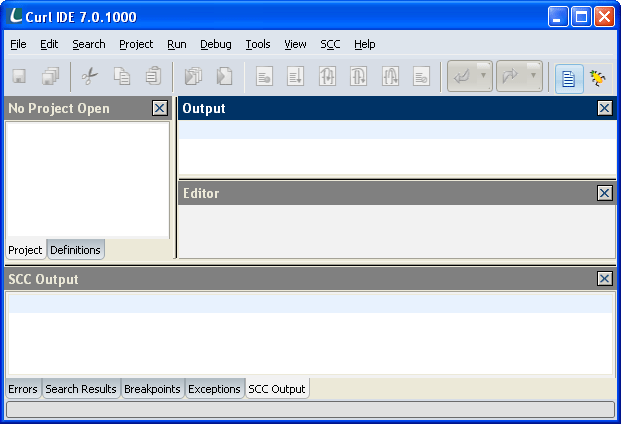
Task: Close the Output panel
Action: (604, 108)
